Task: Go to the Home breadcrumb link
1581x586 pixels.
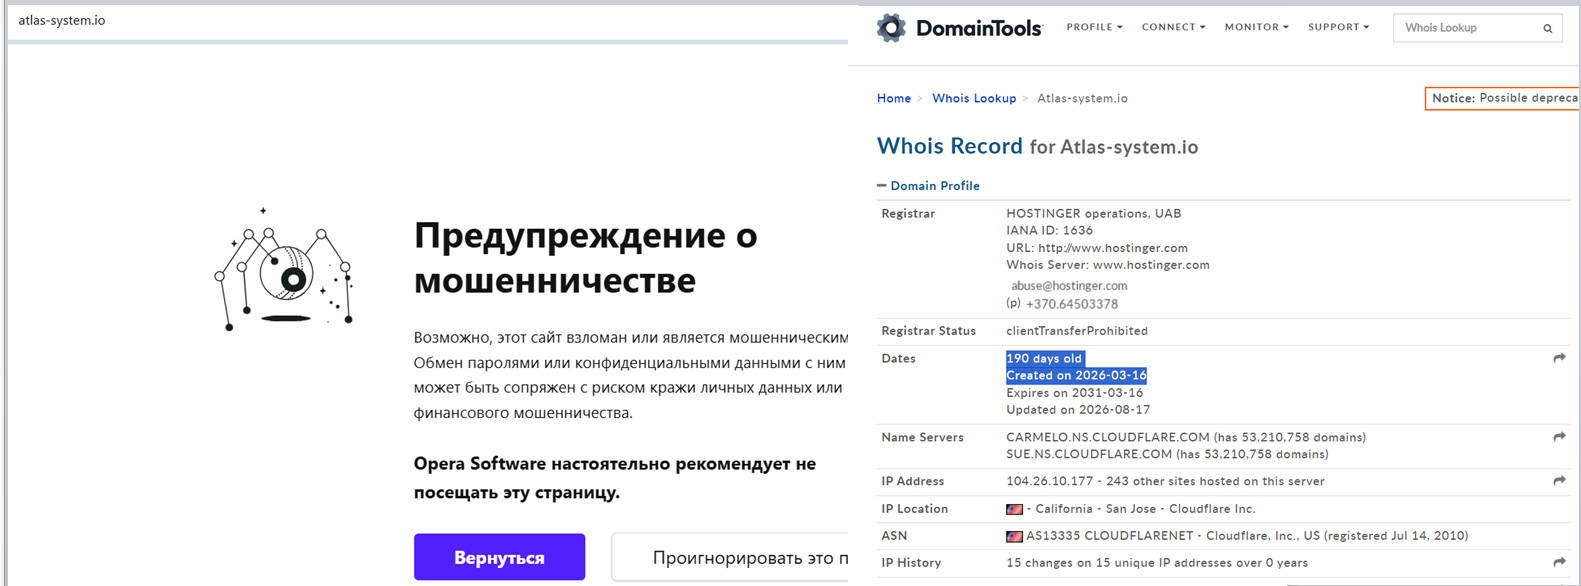Action: click(x=894, y=98)
